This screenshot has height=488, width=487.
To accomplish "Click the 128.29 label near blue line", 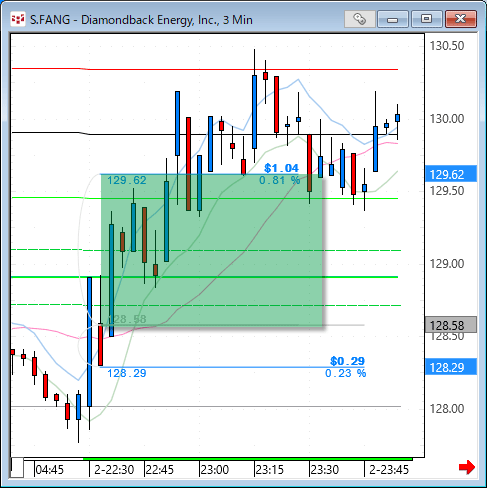I will 127,373.
